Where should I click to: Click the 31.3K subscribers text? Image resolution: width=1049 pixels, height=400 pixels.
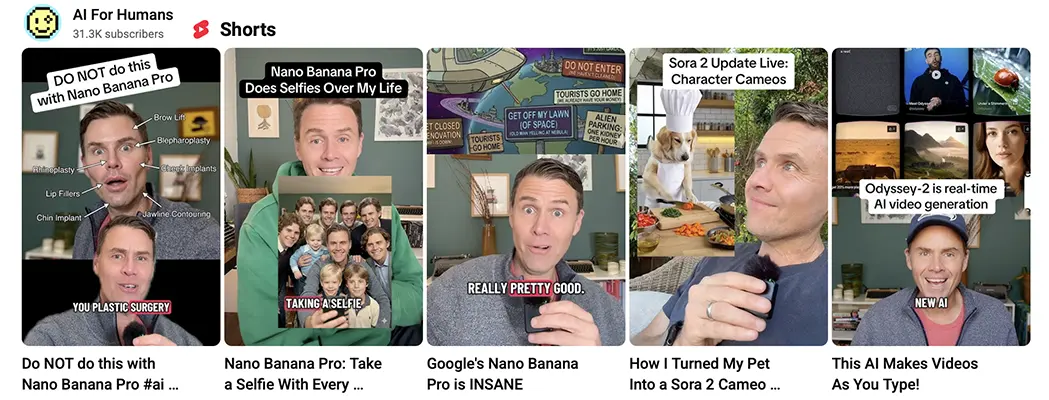coord(118,33)
